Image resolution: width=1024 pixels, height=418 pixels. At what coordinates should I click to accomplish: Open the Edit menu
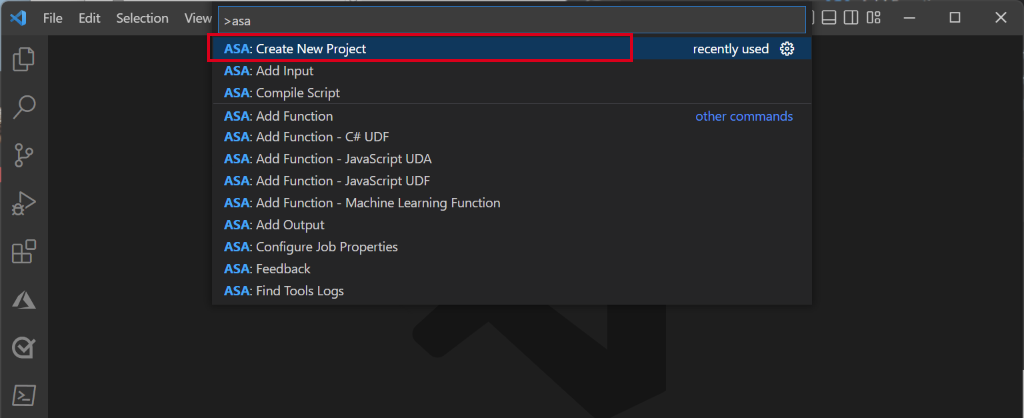point(89,18)
